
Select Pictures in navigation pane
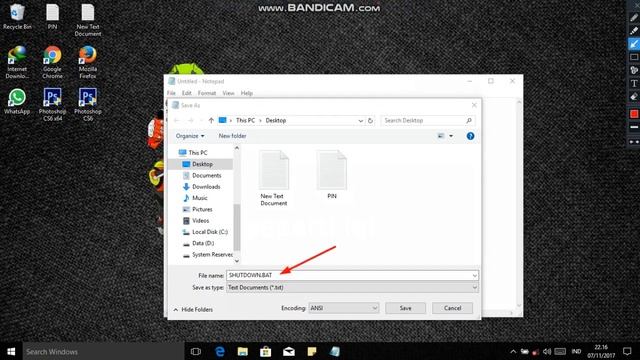pos(198,209)
